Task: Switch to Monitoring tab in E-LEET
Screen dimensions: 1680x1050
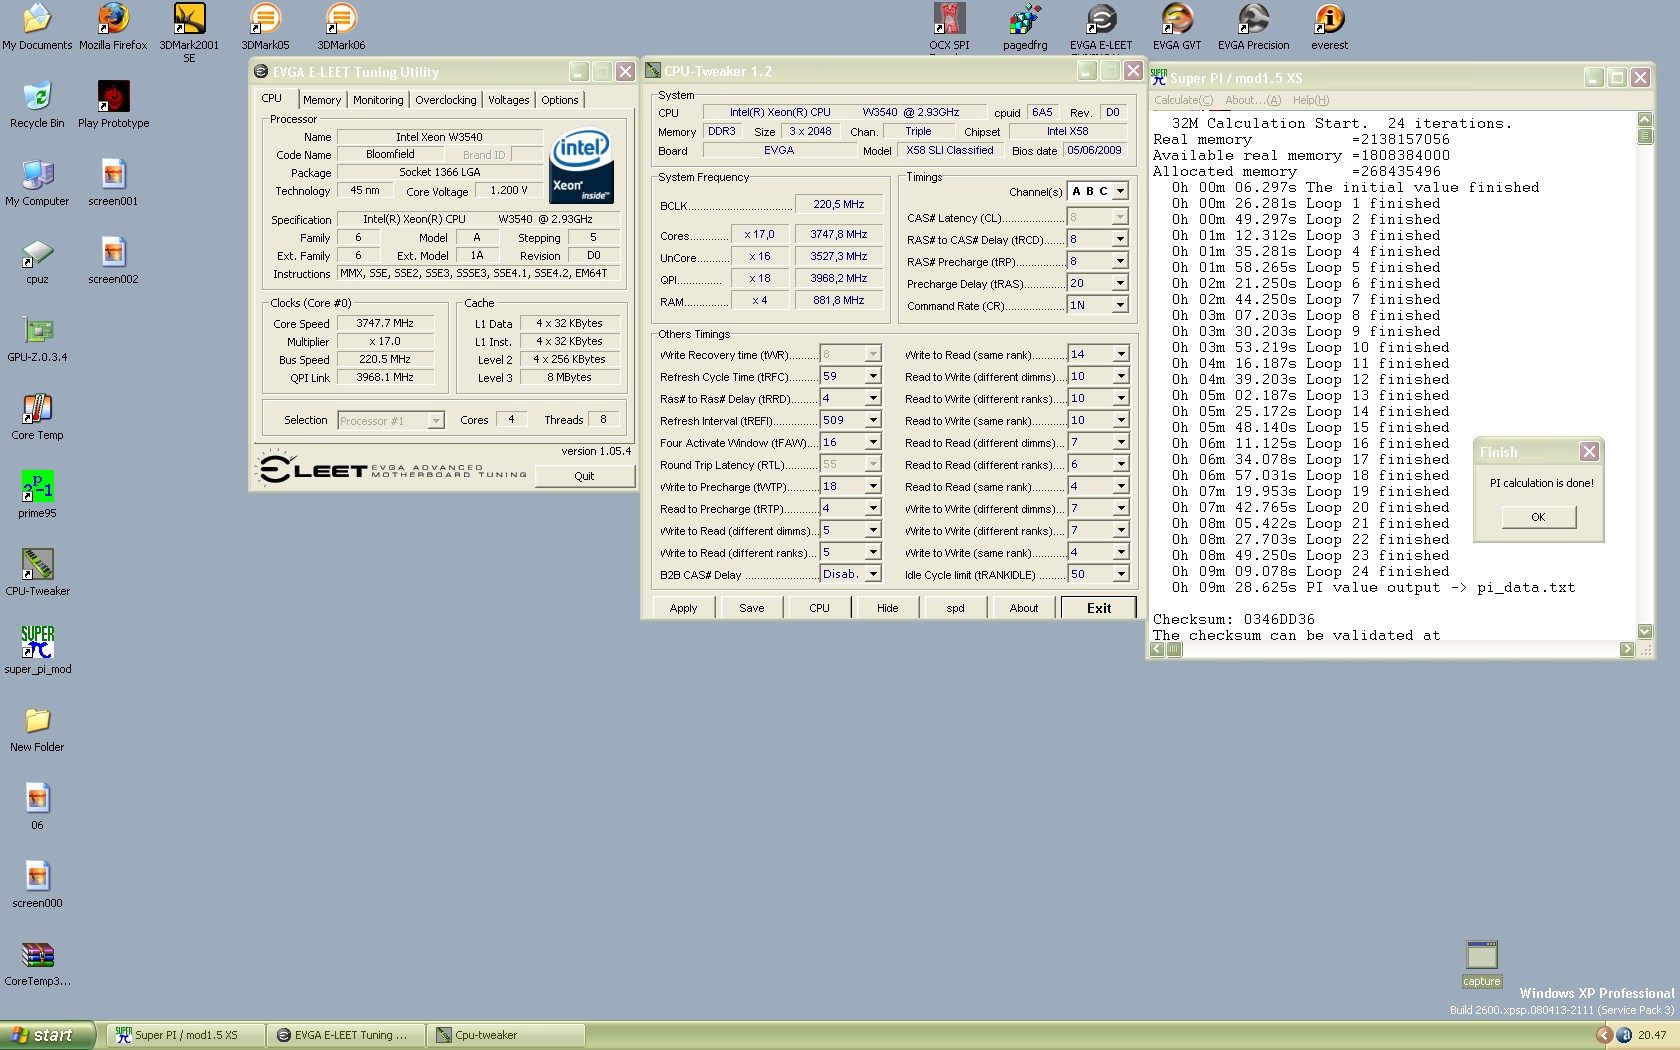Action: pyautogui.click(x=378, y=100)
